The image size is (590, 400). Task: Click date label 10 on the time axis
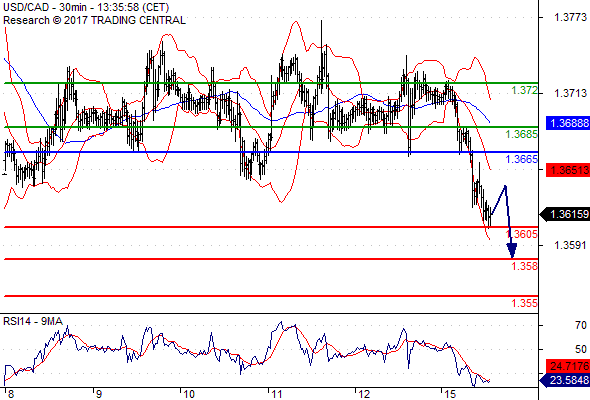pos(189,394)
